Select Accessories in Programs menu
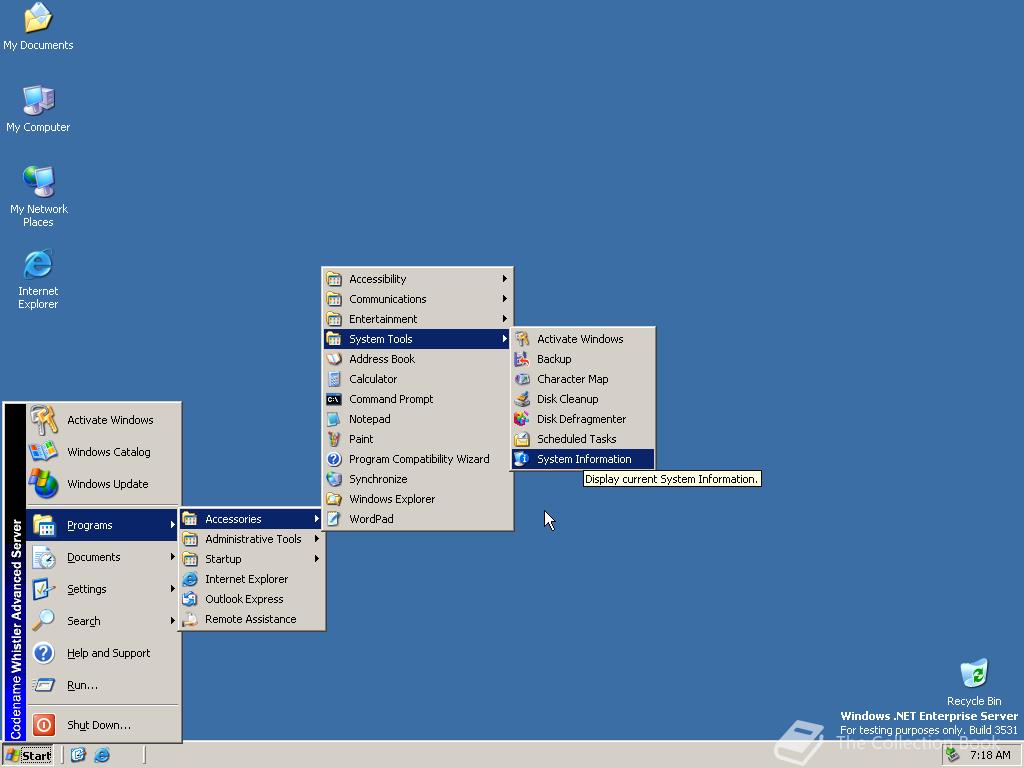Viewport: 1024px width, 768px height. pyautogui.click(x=251, y=519)
